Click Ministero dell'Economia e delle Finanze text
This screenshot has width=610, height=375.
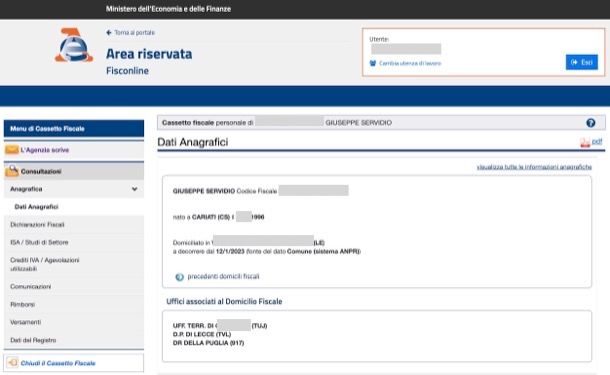(x=168, y=9)
